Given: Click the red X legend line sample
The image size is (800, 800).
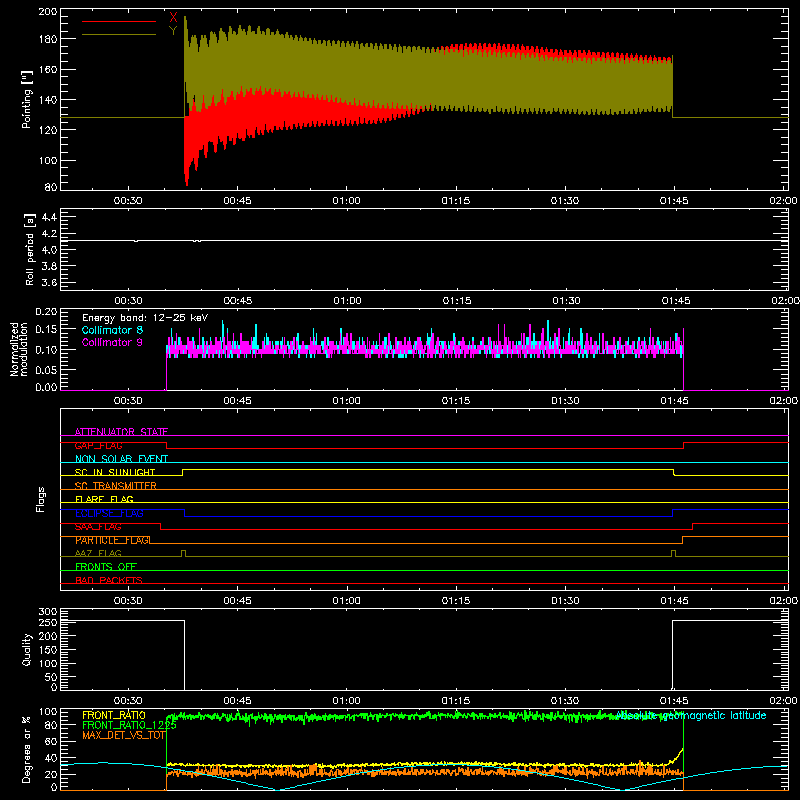Looking at the screenshot, I should pos(119,21).
